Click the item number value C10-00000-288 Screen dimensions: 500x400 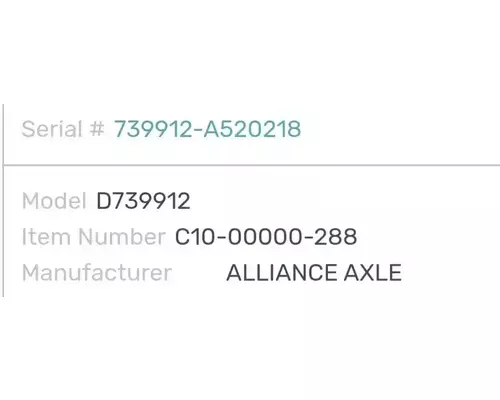[266, 237]
